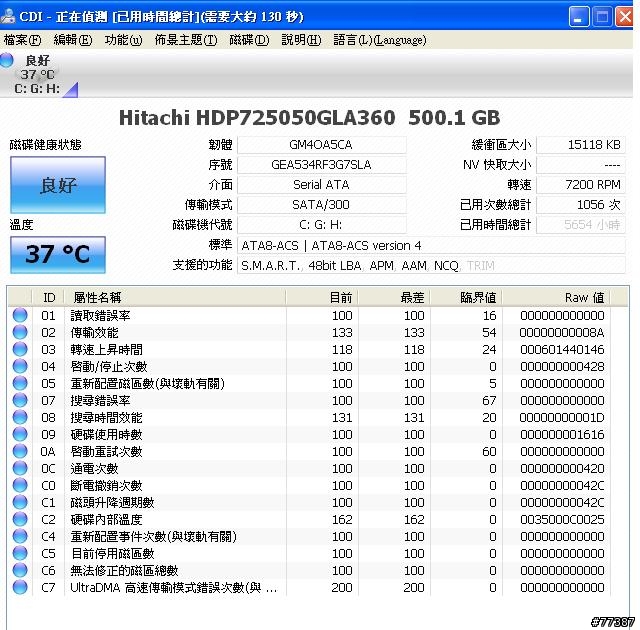The height and width of the screenshot is (630, 640).
Task: Click status icon for 04 啟動/停止次數
Action: pos(20,366)
